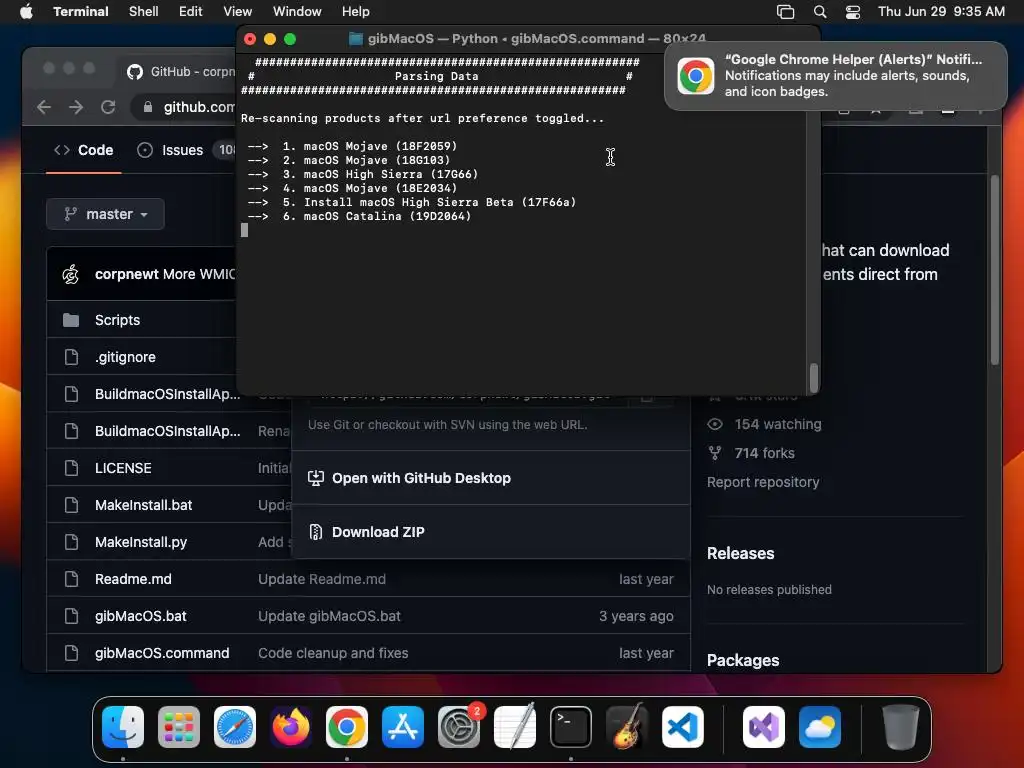This screenshot has height=768, width=1024.
Task: Expand the master branch dropdown
Action: pos(105,214)
